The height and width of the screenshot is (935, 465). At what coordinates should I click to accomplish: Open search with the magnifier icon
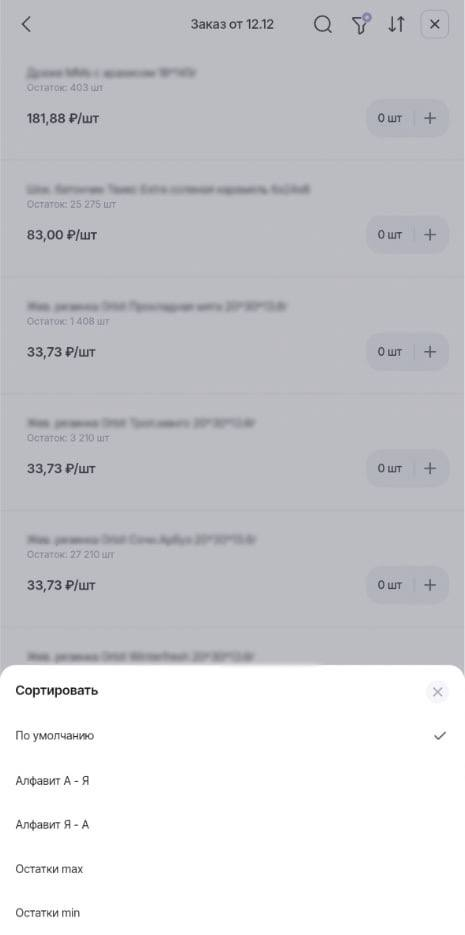(x=323, y=24)
